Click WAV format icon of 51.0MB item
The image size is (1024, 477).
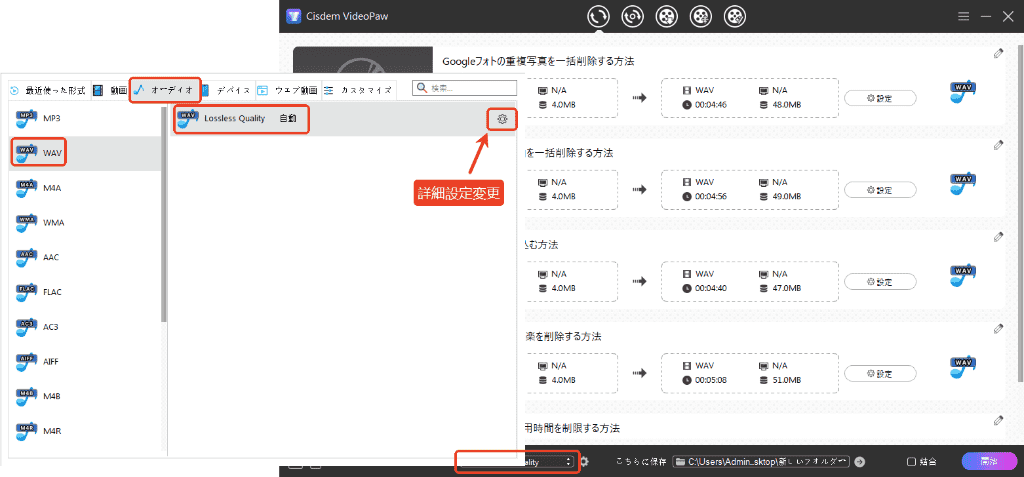click(963, 367)
